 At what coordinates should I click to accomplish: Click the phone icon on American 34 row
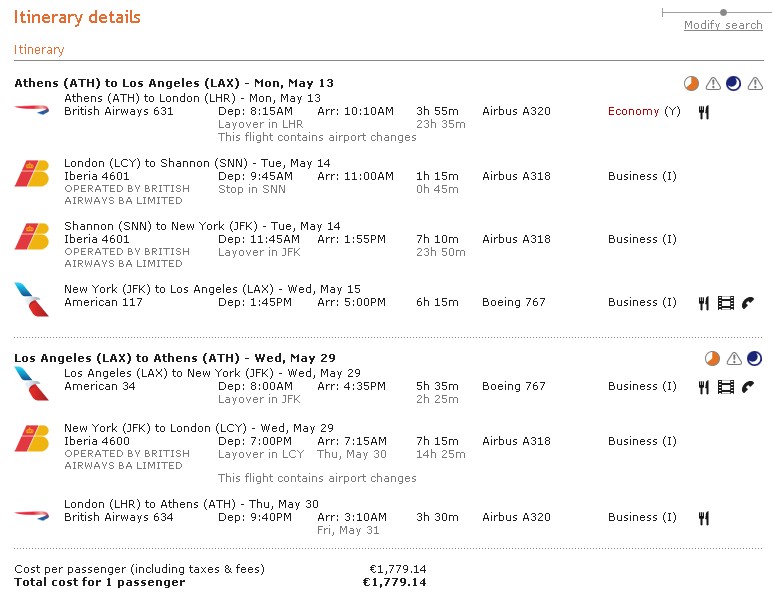click(747, 386)
